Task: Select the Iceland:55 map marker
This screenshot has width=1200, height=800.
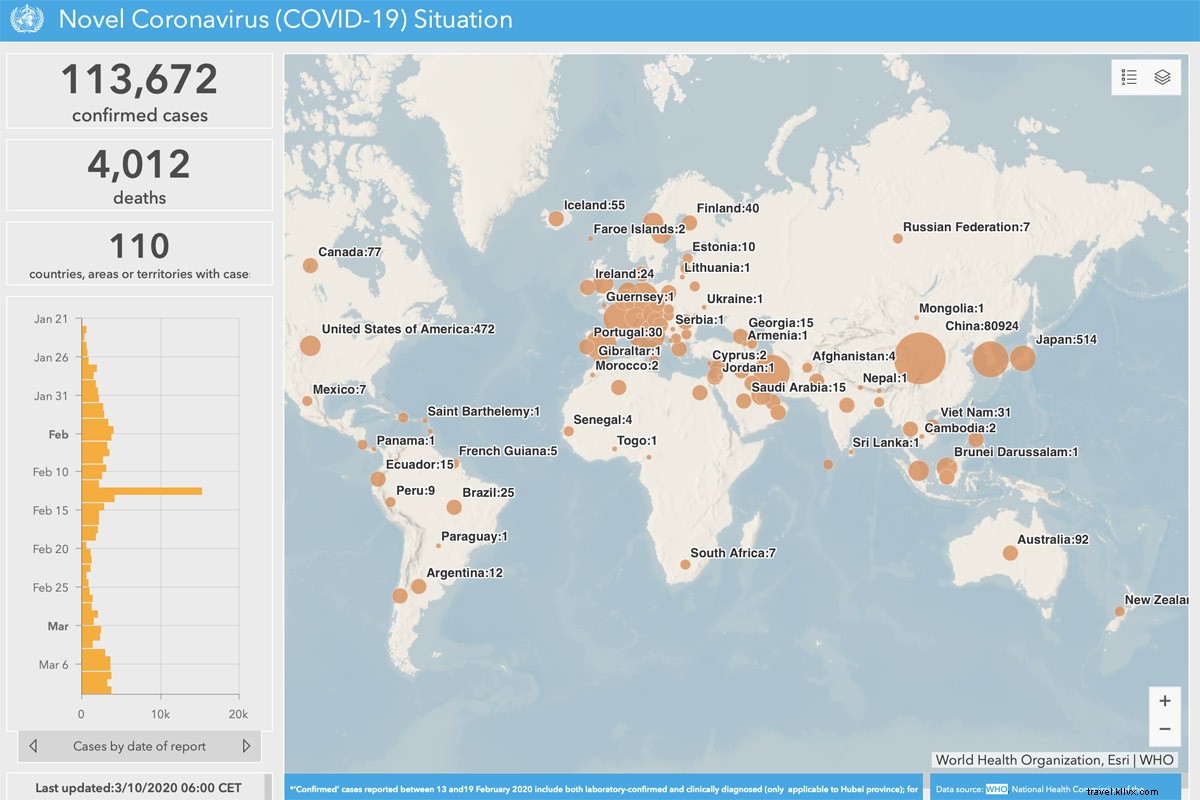Action: click(556, 218)
